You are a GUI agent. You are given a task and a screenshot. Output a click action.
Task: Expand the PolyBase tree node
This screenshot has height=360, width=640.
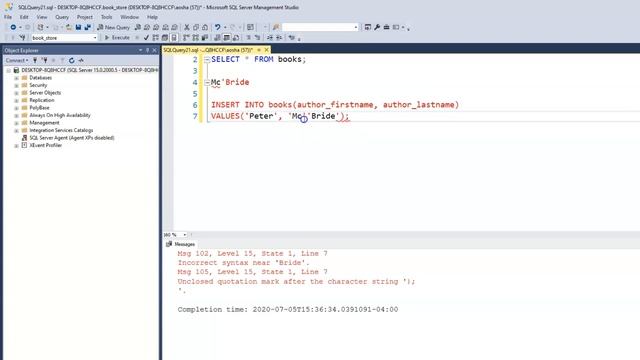(16, 108)
